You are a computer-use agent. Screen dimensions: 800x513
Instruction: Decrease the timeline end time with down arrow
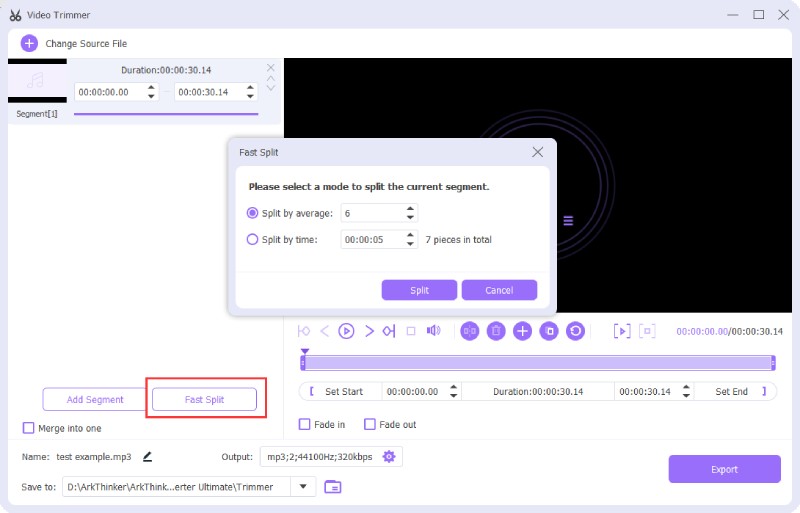(x=686, y=396)
